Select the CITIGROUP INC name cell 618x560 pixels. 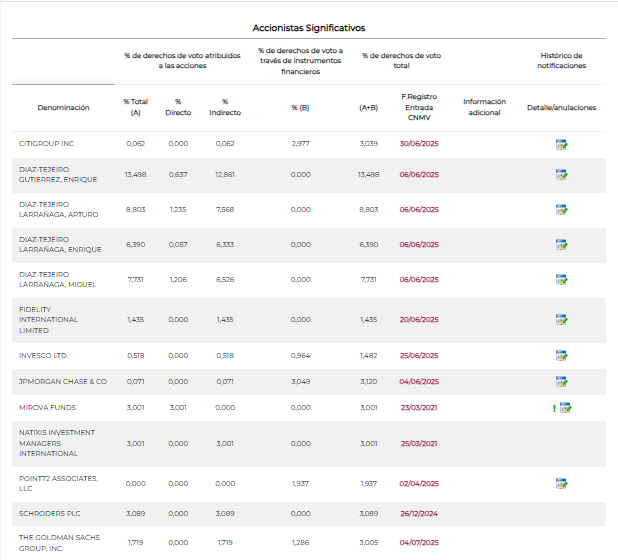tap(47, 143)
